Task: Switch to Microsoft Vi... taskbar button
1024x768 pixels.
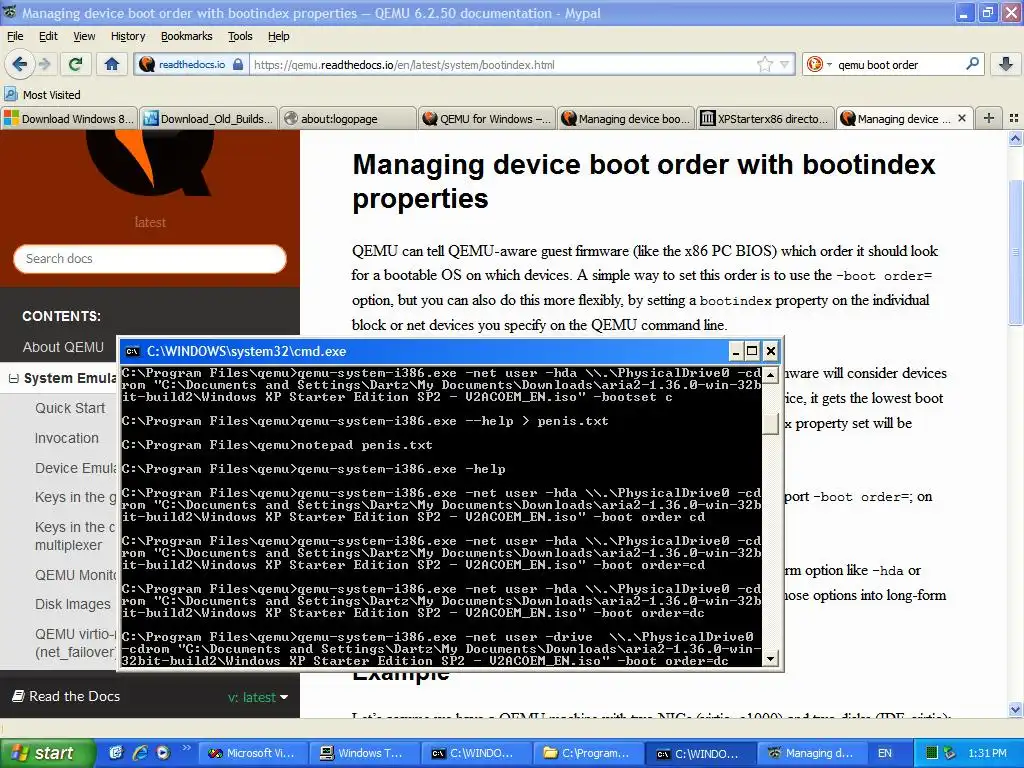Action: 251,753
